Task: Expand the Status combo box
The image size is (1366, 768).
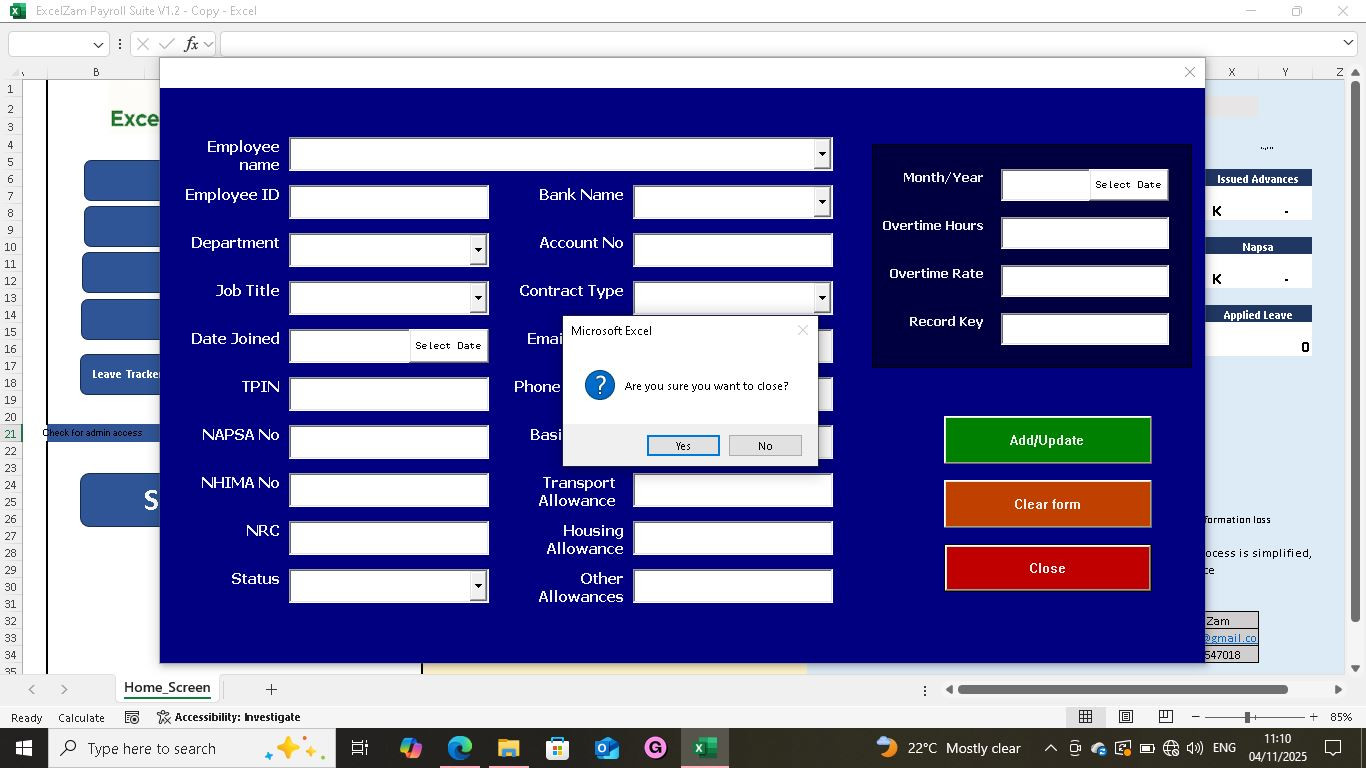Action: 478,586
